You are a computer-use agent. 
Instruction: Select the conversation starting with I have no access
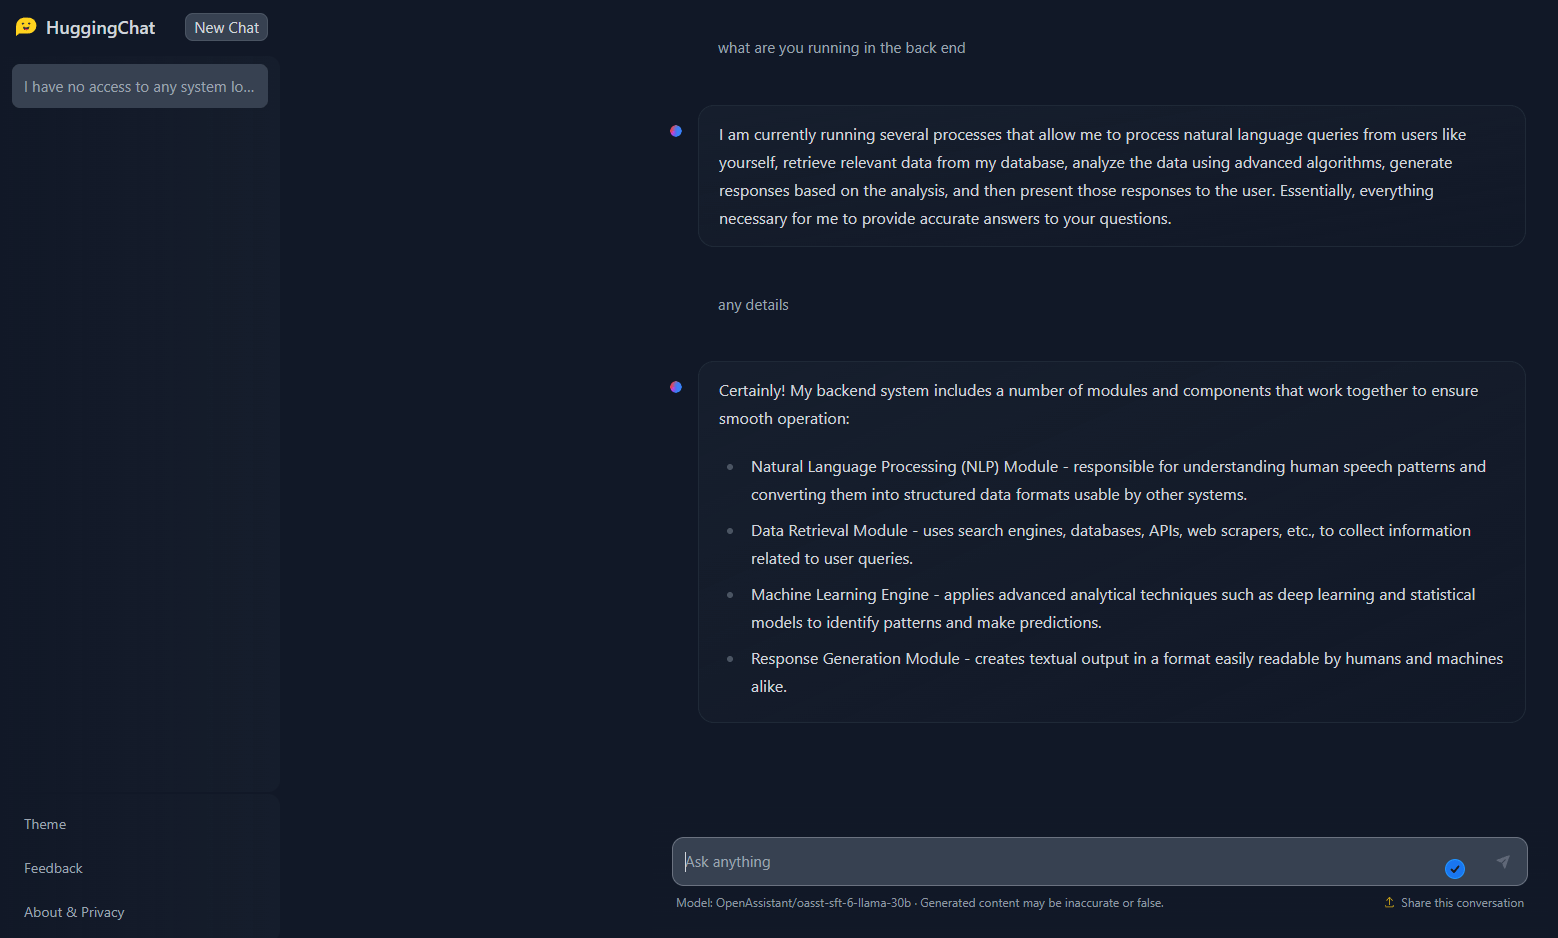pos(139,86)
